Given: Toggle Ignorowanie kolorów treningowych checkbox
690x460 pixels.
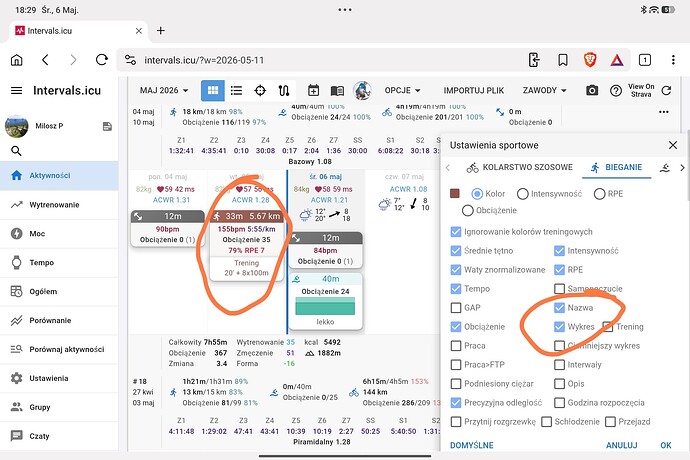Looking at the screenshot, I should pos(456,232).
